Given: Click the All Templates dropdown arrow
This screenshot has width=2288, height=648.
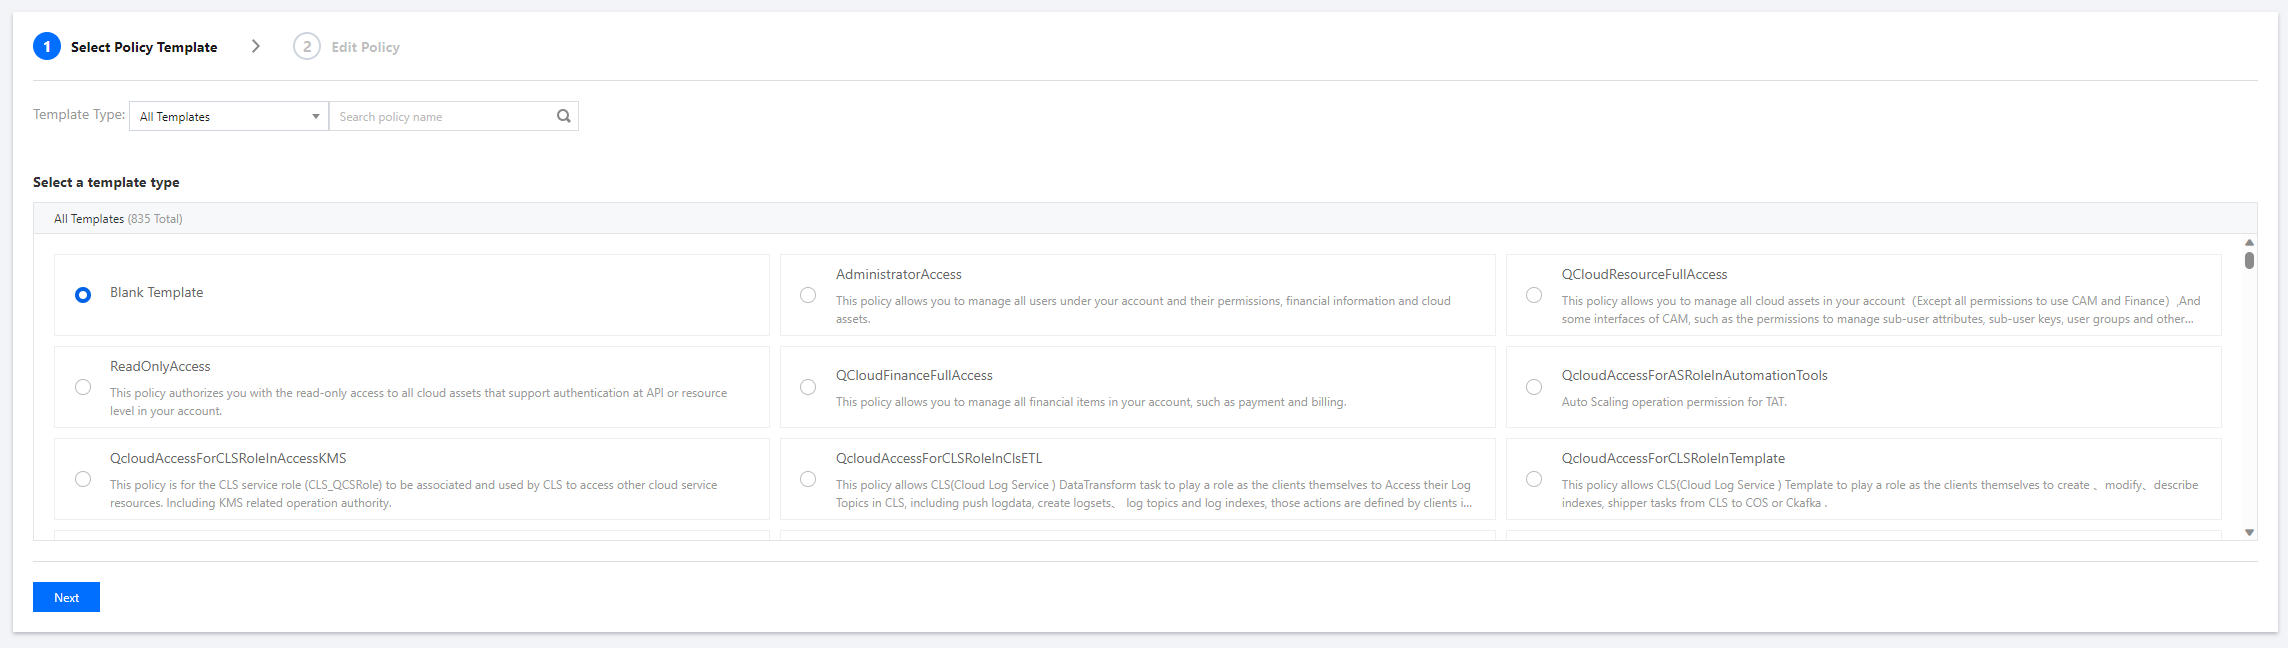Looking at the screenshot, I should point(315,116).
